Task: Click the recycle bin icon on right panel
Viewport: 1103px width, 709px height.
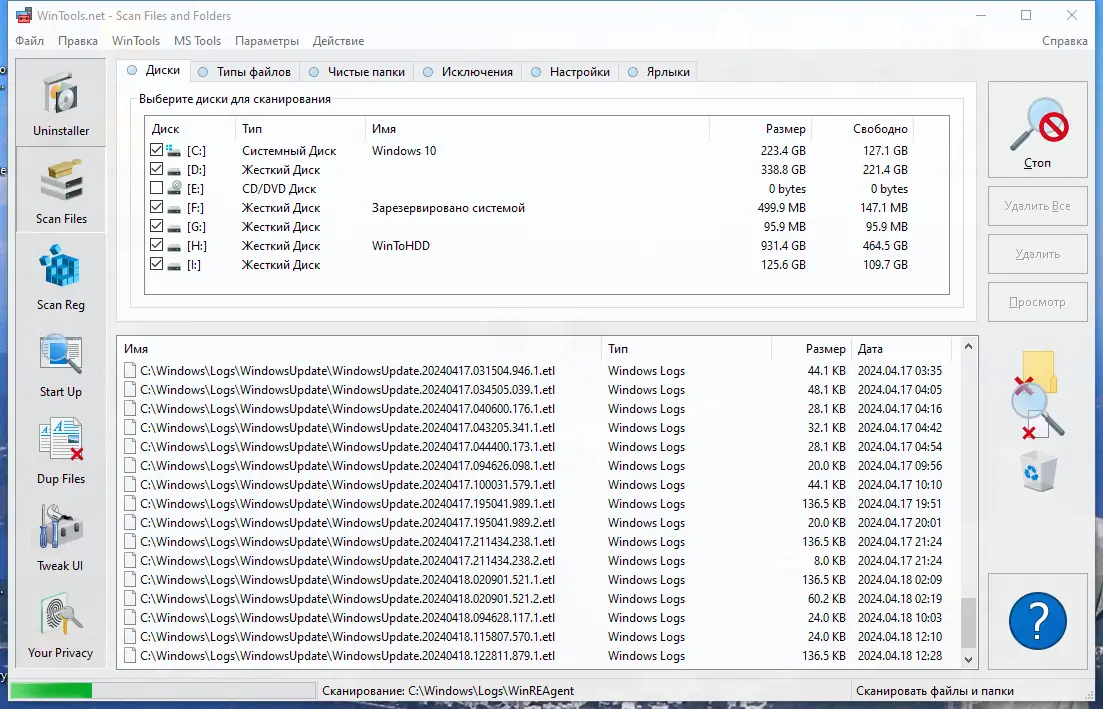Action: 1038,470
